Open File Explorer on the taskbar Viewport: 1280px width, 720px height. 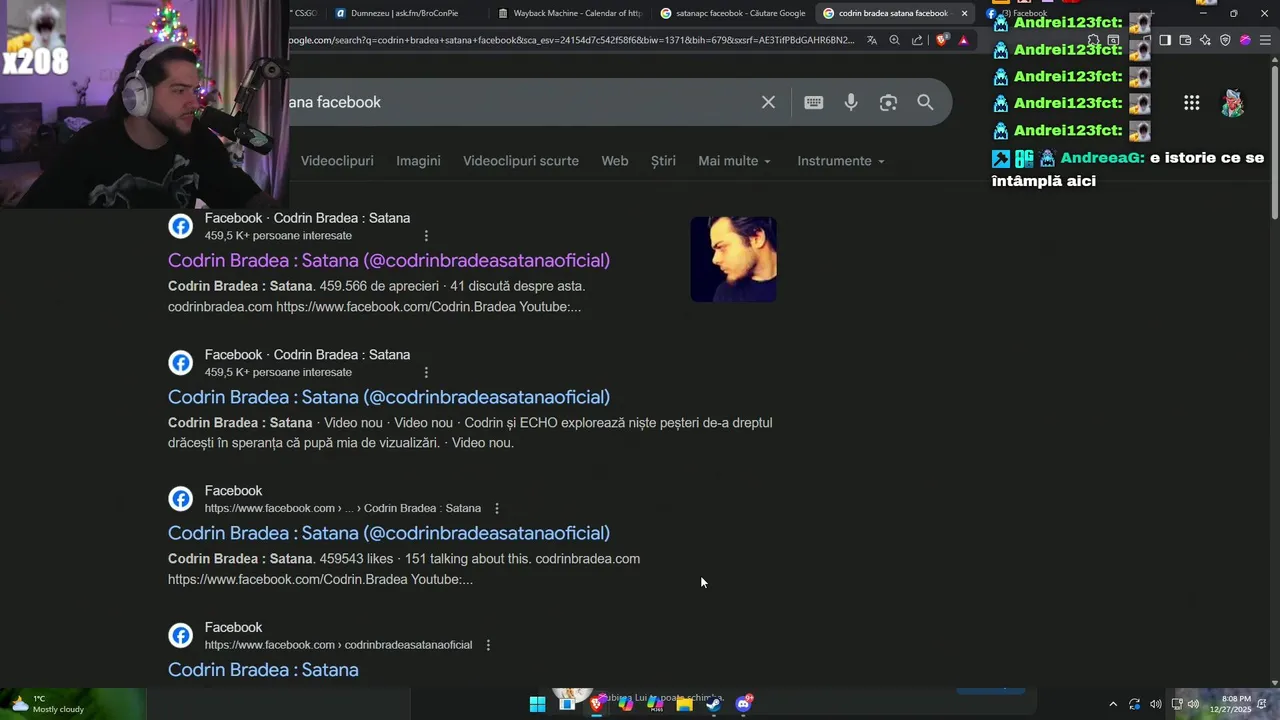684,704
